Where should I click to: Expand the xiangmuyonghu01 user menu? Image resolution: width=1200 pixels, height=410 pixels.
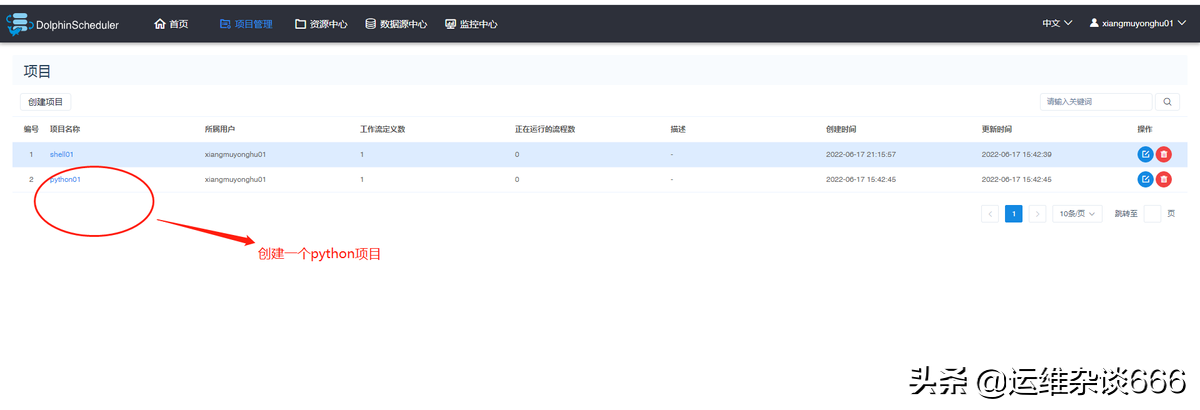(x=1138, y=23)
